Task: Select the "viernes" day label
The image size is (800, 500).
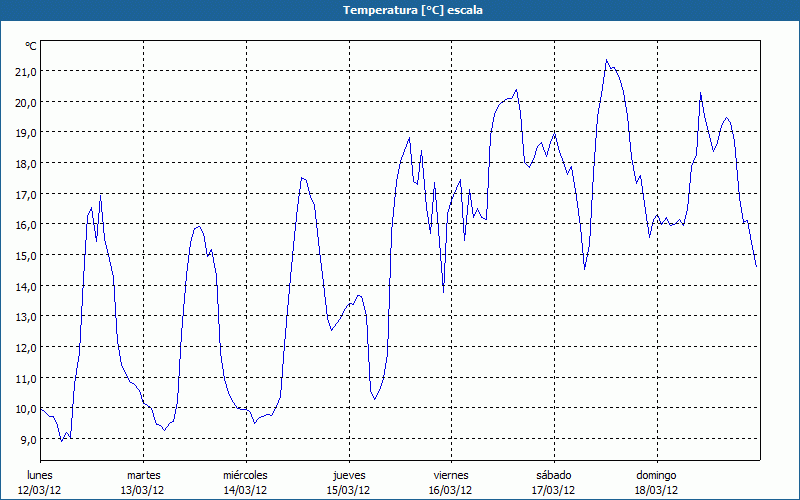Action: 451,474
